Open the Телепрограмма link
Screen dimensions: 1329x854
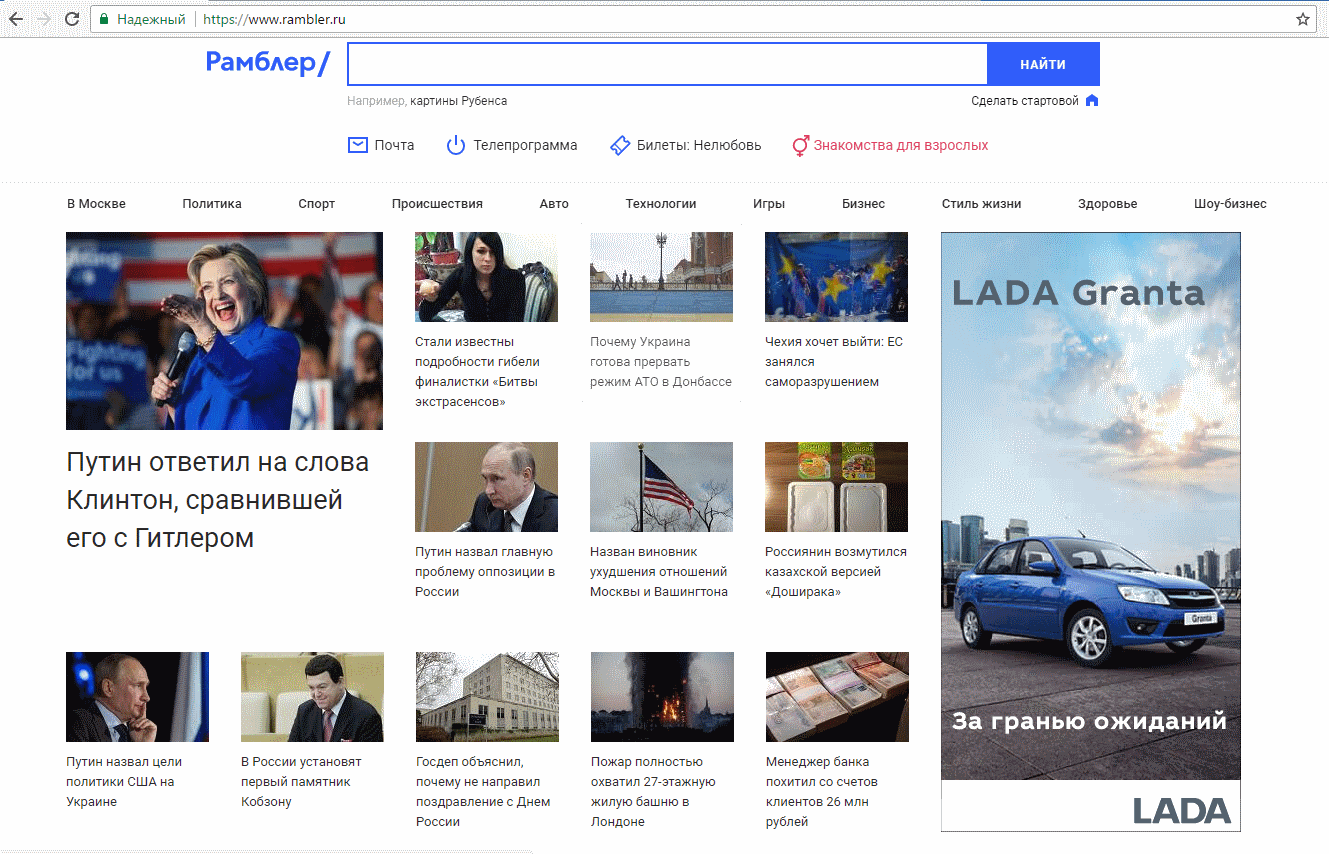(x=525, y=145)
